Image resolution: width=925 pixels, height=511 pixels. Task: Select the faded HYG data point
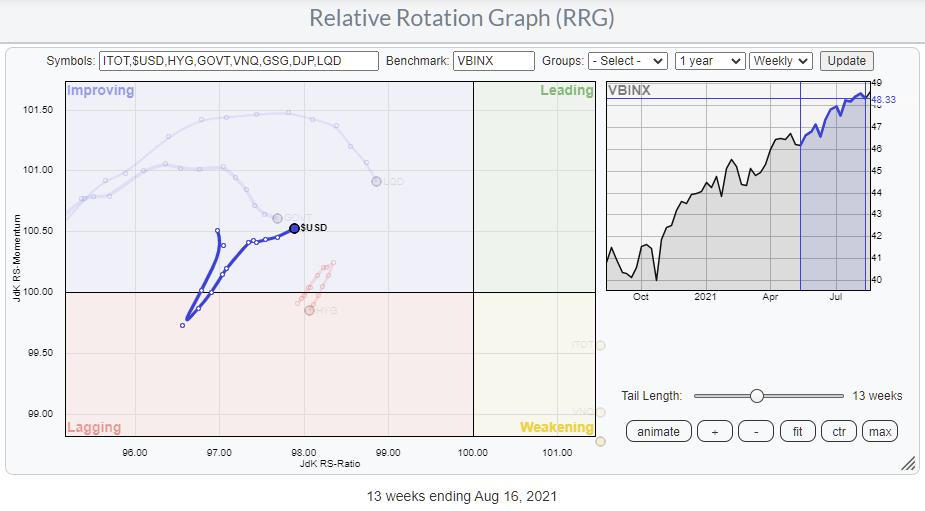tap(309, 310)
